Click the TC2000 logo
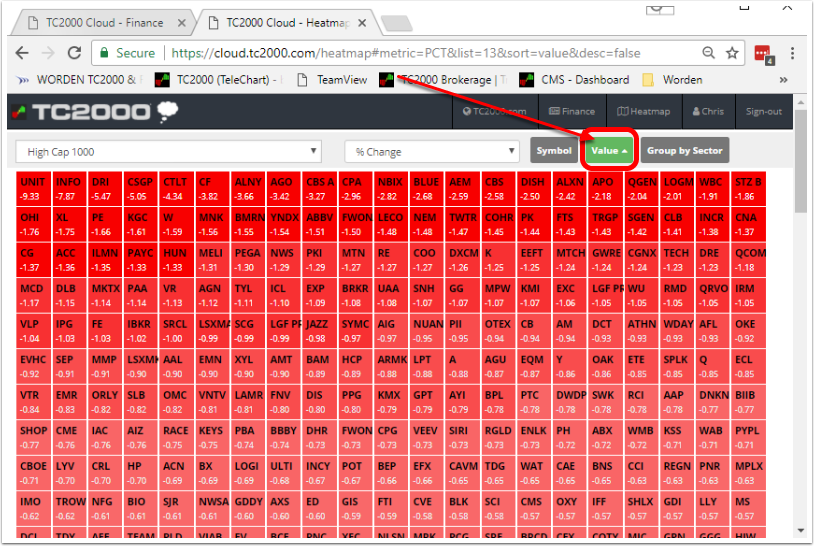 click(x=94, y=112)
